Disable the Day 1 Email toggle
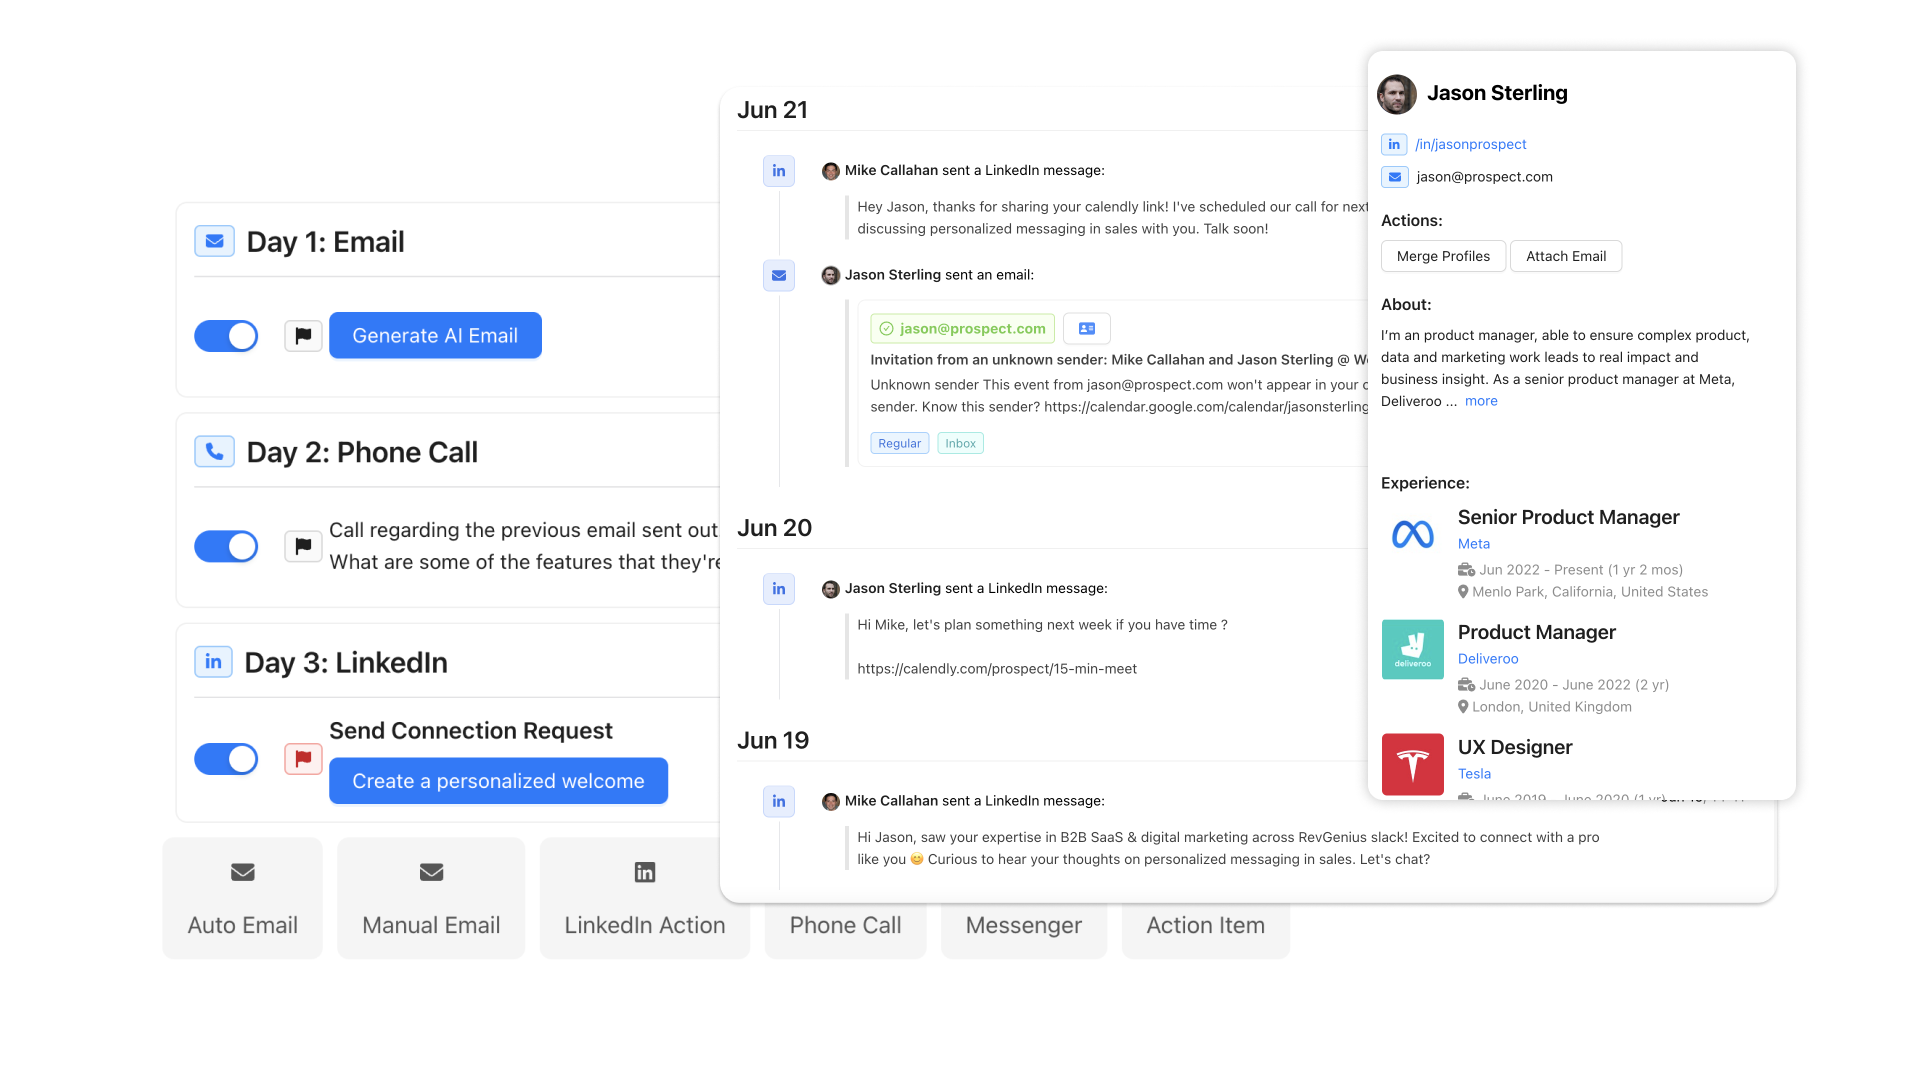The image size is (1920, 1080). (x=227, y=336)
